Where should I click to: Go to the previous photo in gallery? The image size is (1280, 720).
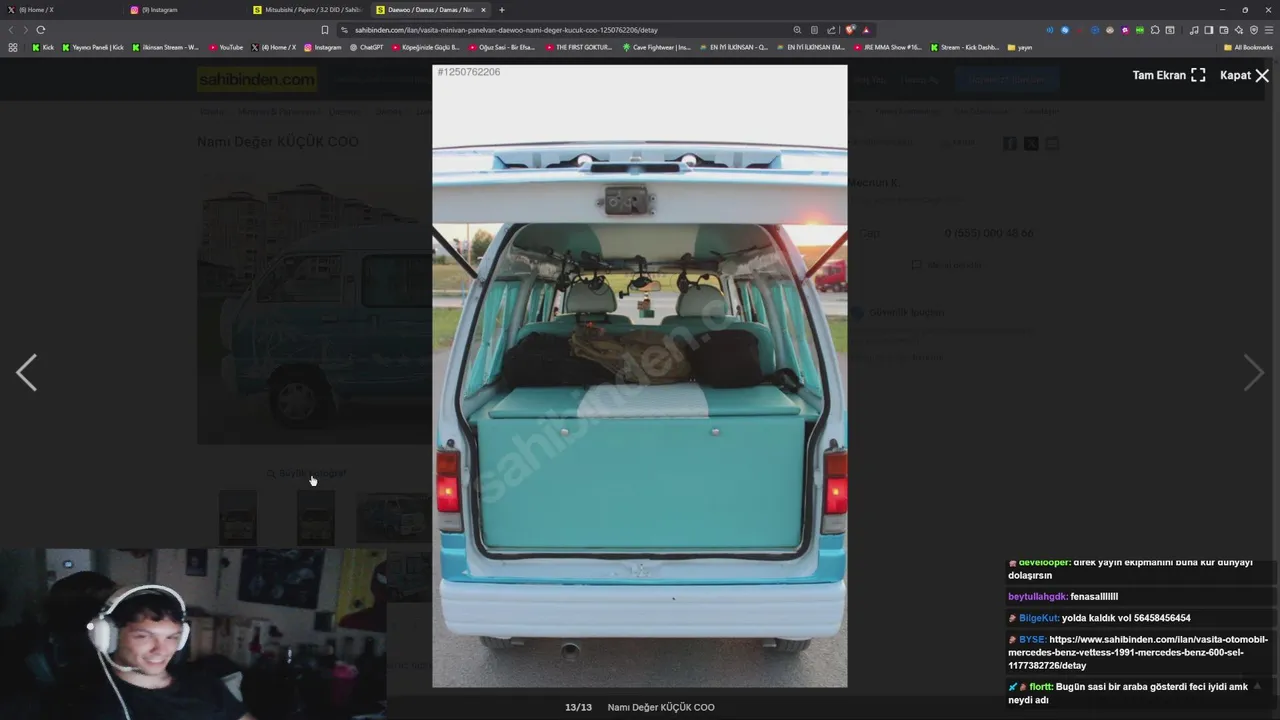click(27, 372)
